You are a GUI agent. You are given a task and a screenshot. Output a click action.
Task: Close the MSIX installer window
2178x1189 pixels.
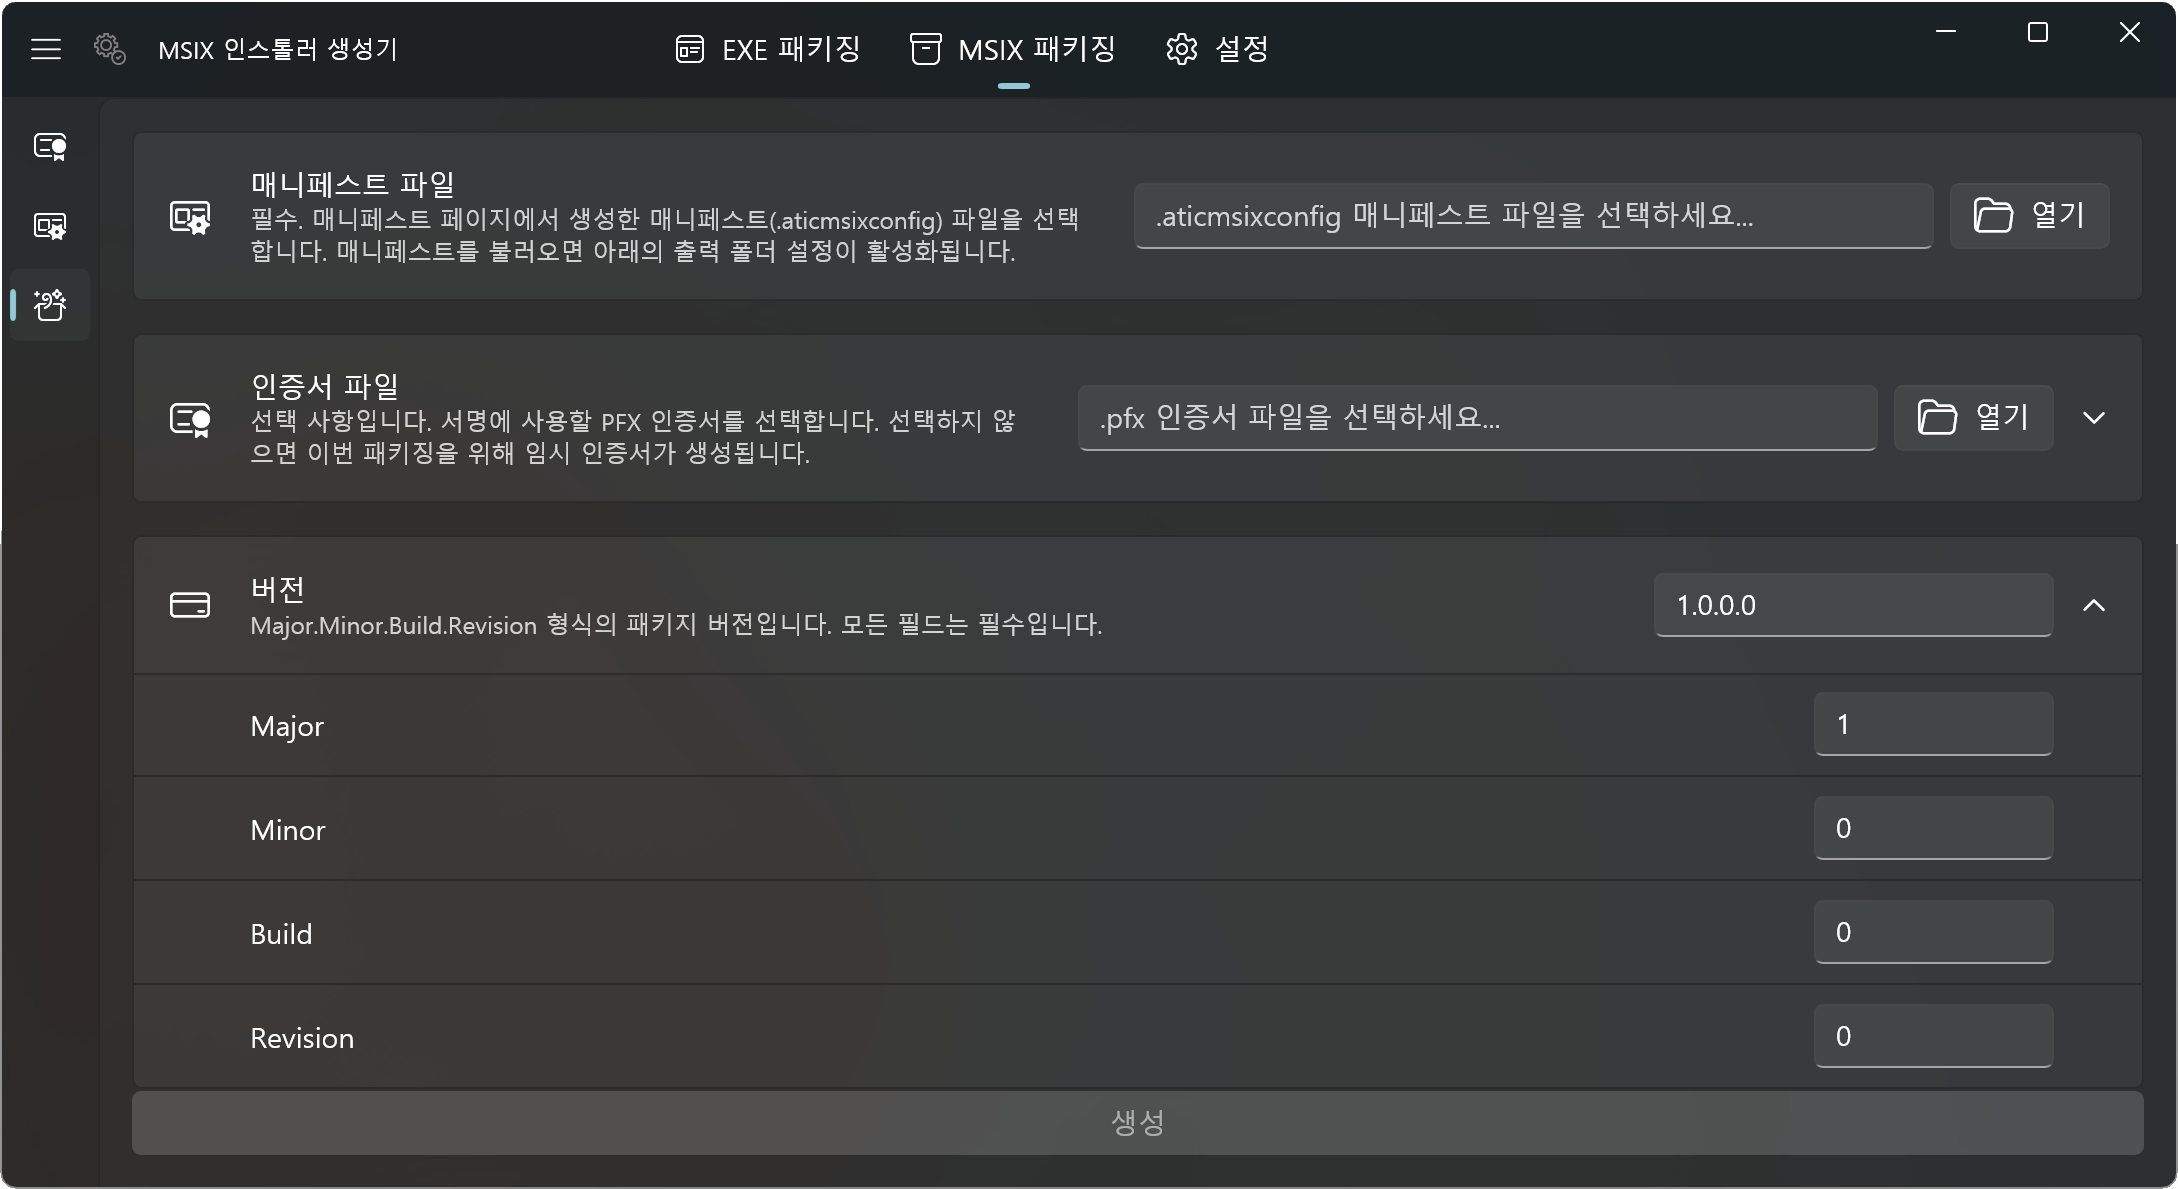2130,32
